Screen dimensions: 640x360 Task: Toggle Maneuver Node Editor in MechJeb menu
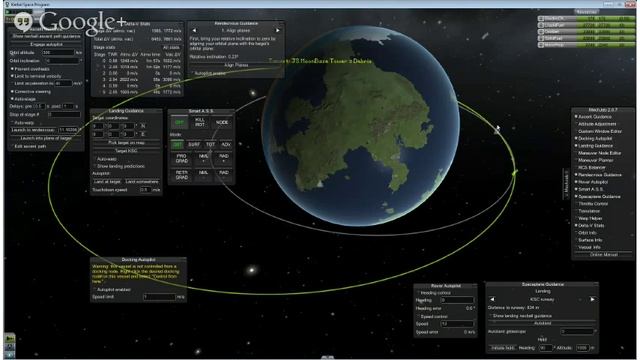pyautogui.click(x=598, y=153)
